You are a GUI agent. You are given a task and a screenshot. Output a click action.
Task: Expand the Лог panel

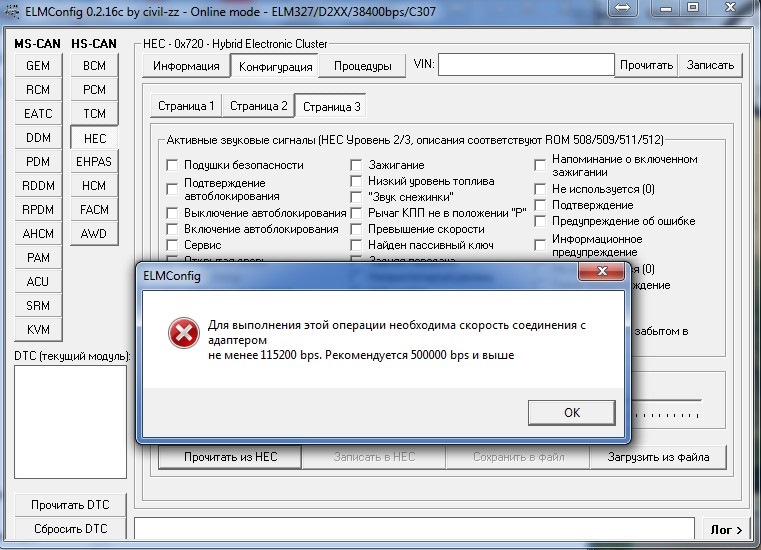[726, 530]
